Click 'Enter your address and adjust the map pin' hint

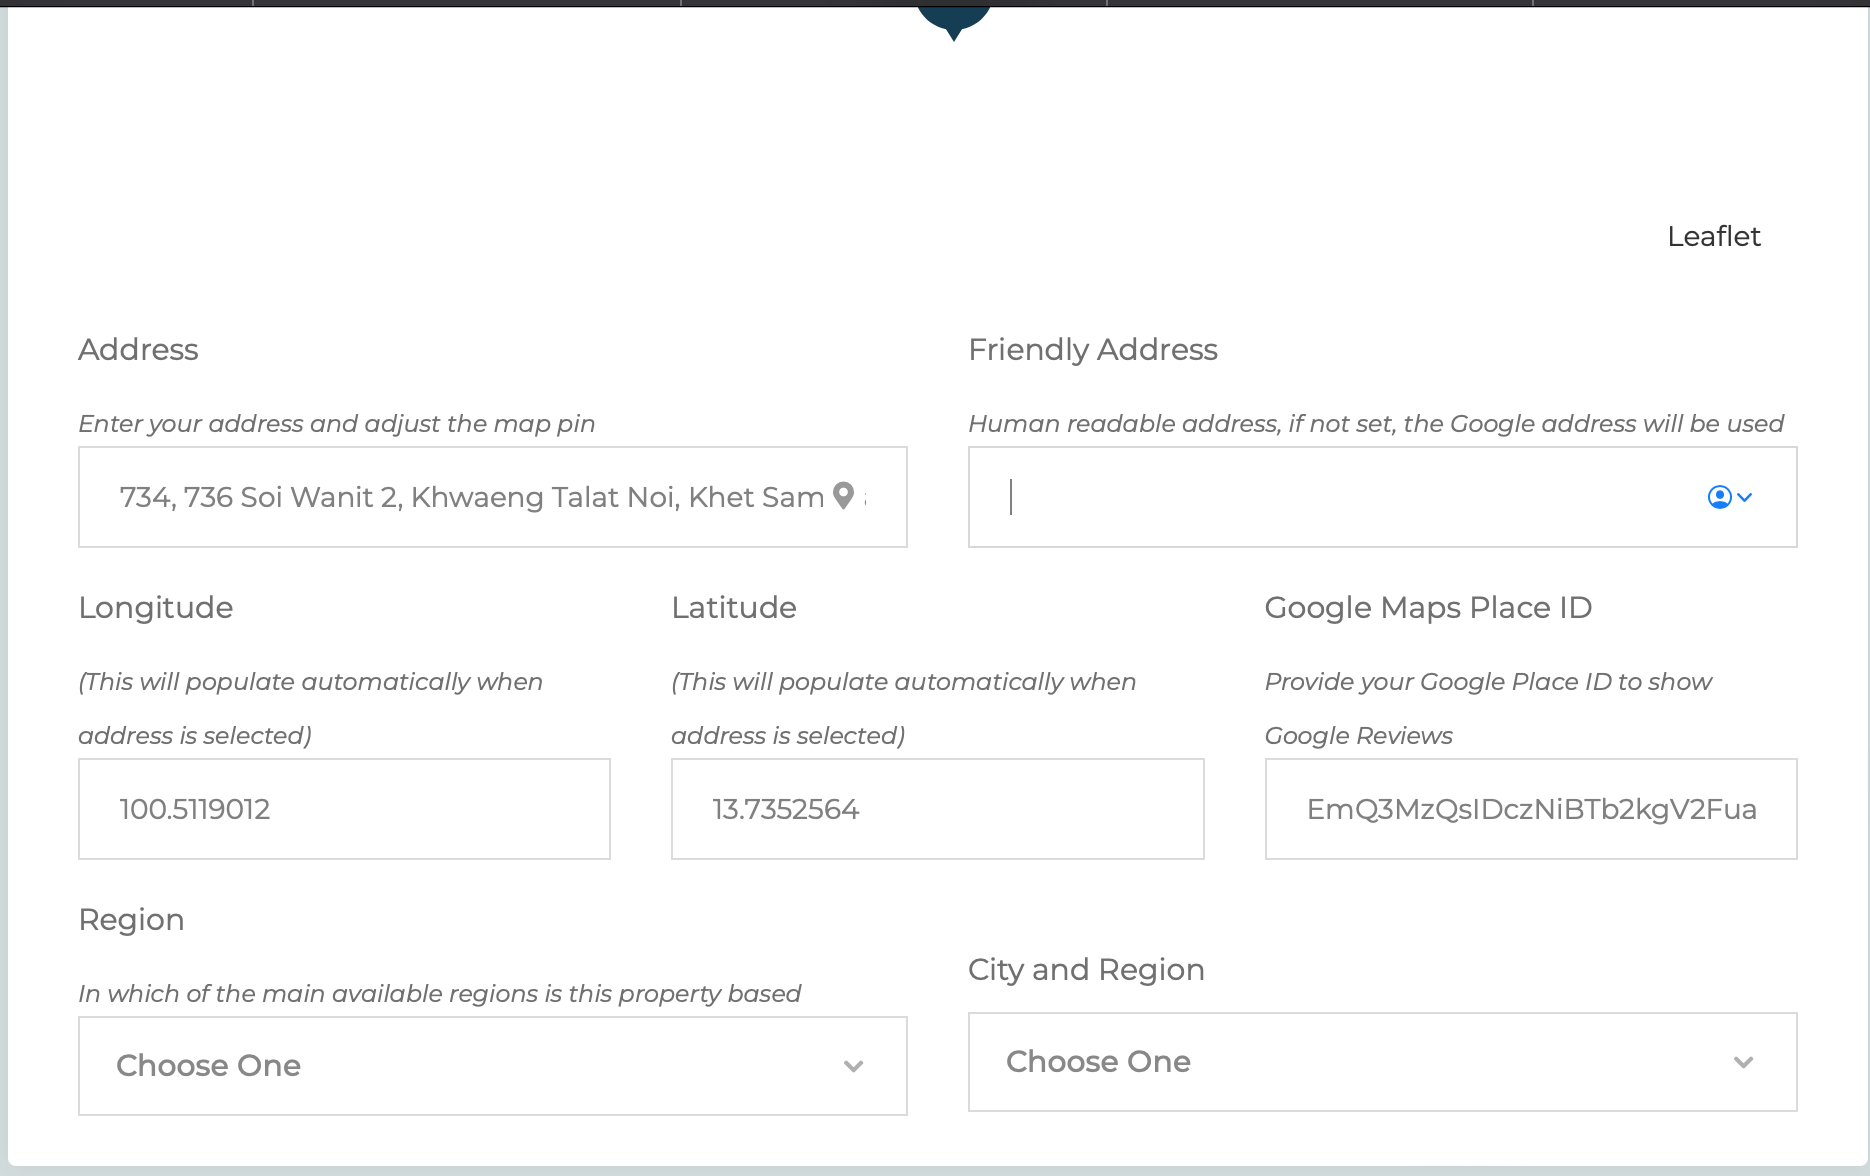(x=336, y=424)
